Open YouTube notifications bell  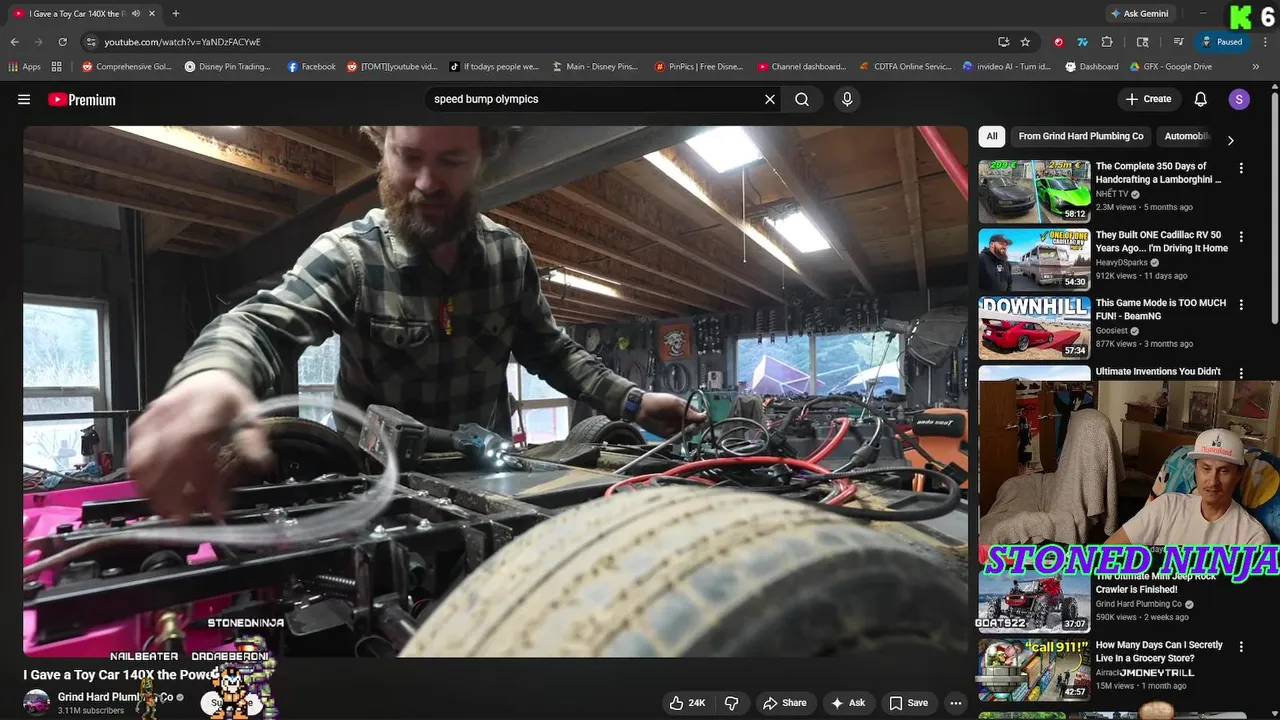[x=1201, y=99]
